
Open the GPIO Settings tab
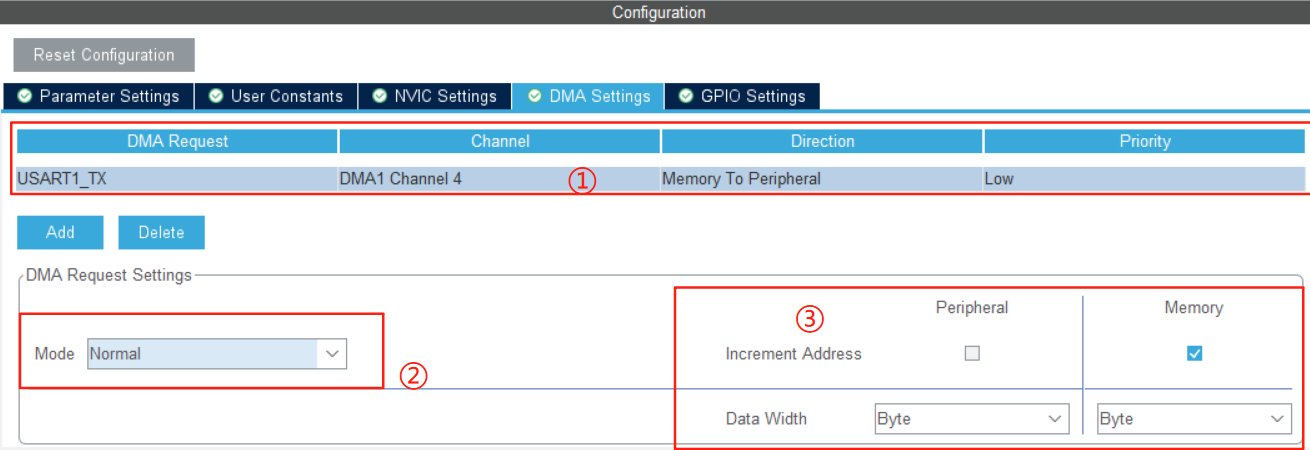pyautogui.click(x=742, y=96)
